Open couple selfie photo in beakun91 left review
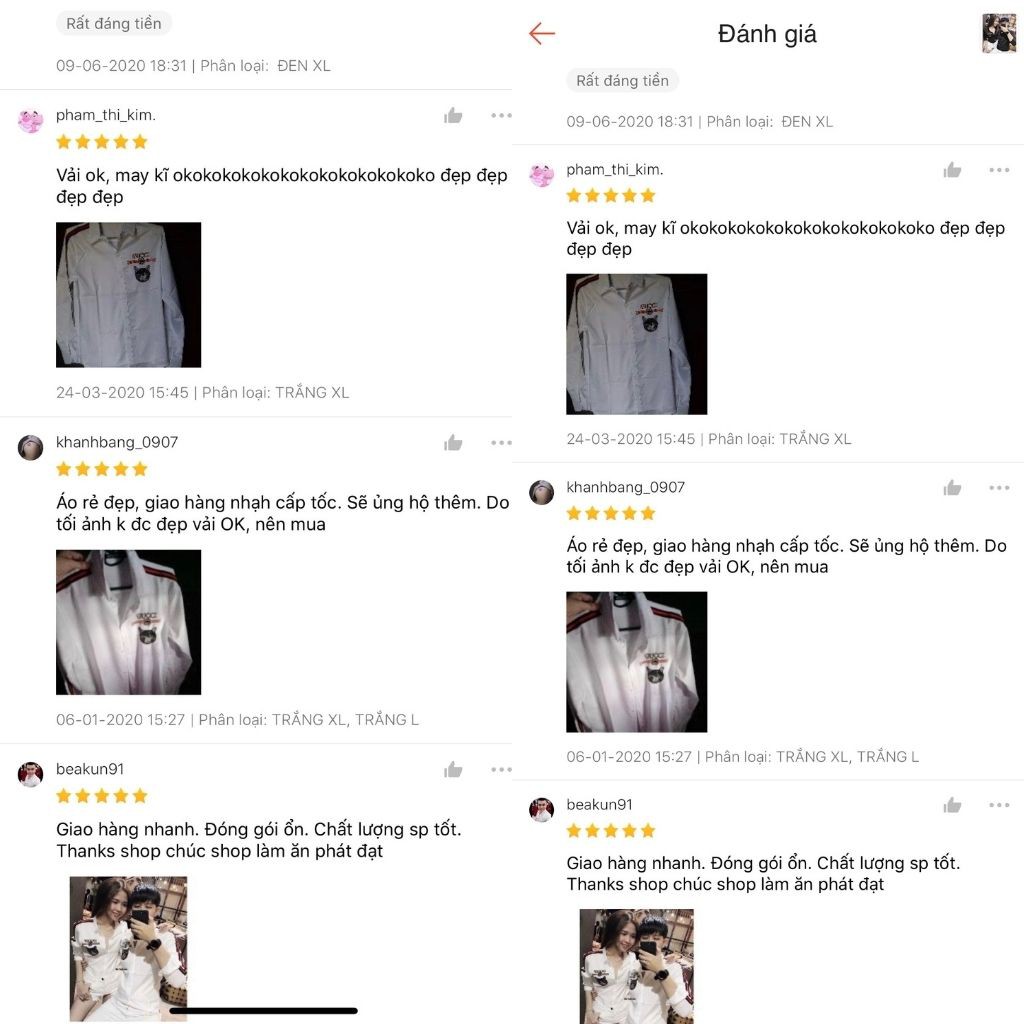The height and width of the screenshot is (1024, 1024). click(129, 949)
